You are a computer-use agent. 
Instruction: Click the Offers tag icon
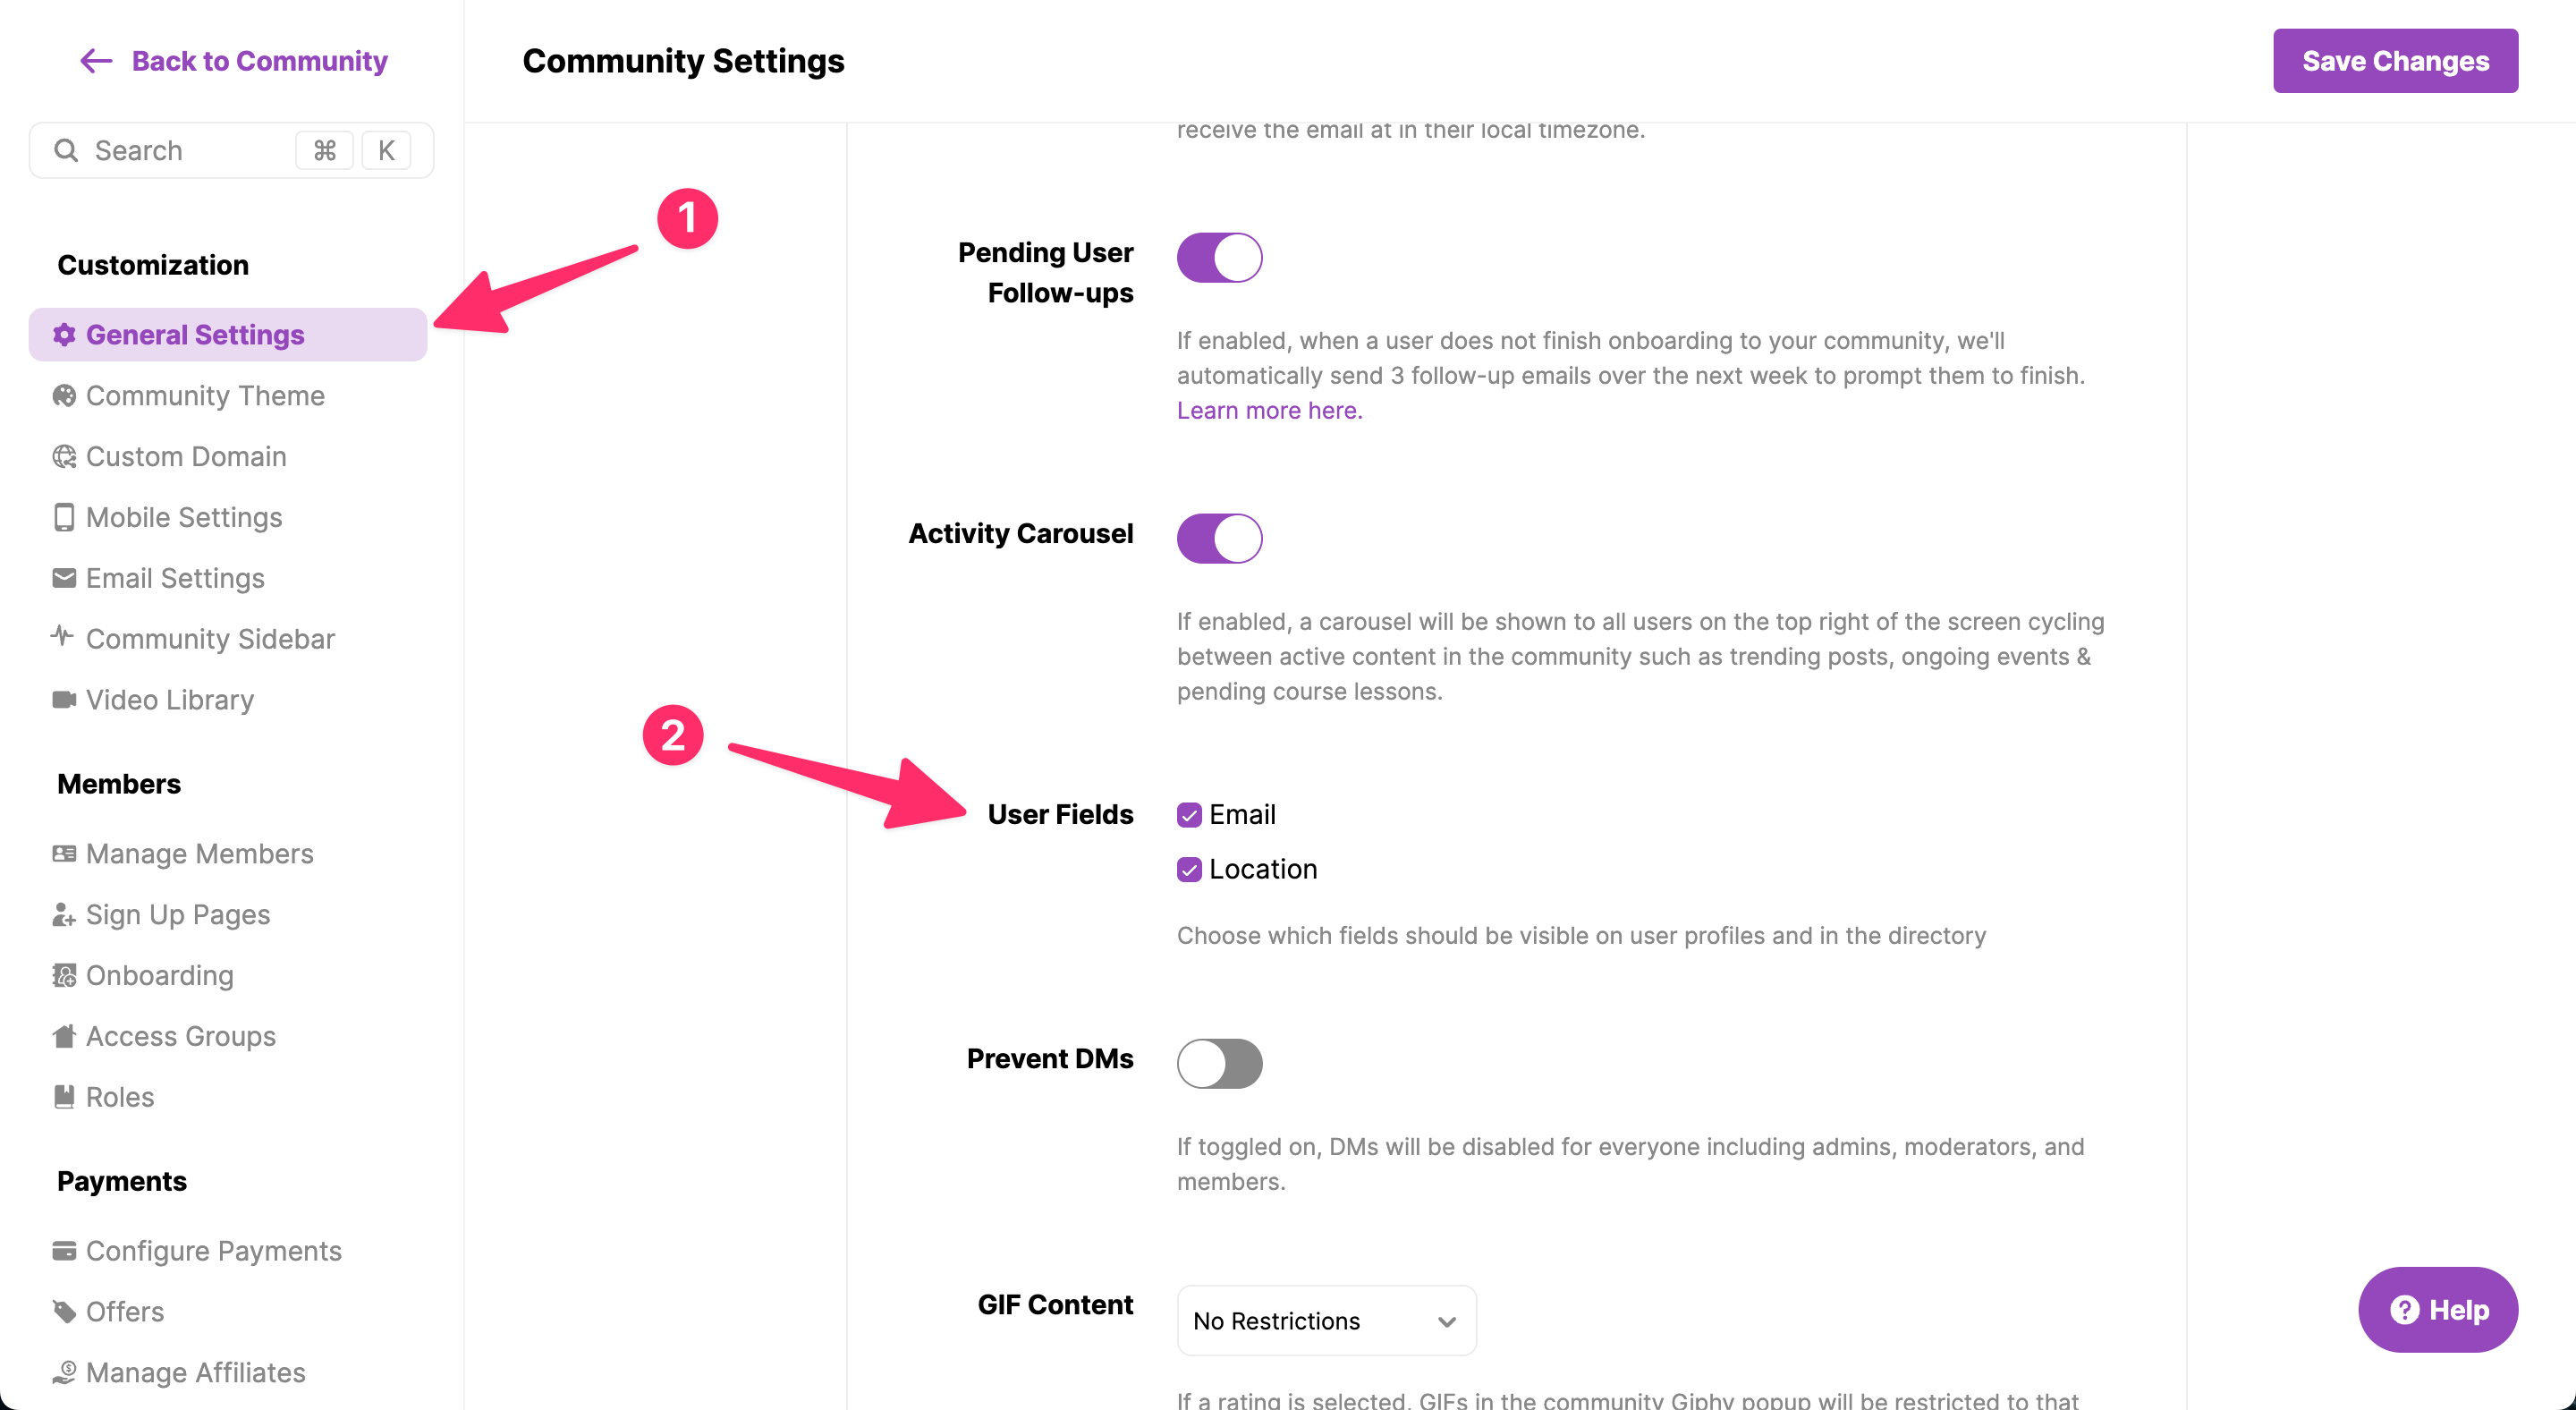64,1312
